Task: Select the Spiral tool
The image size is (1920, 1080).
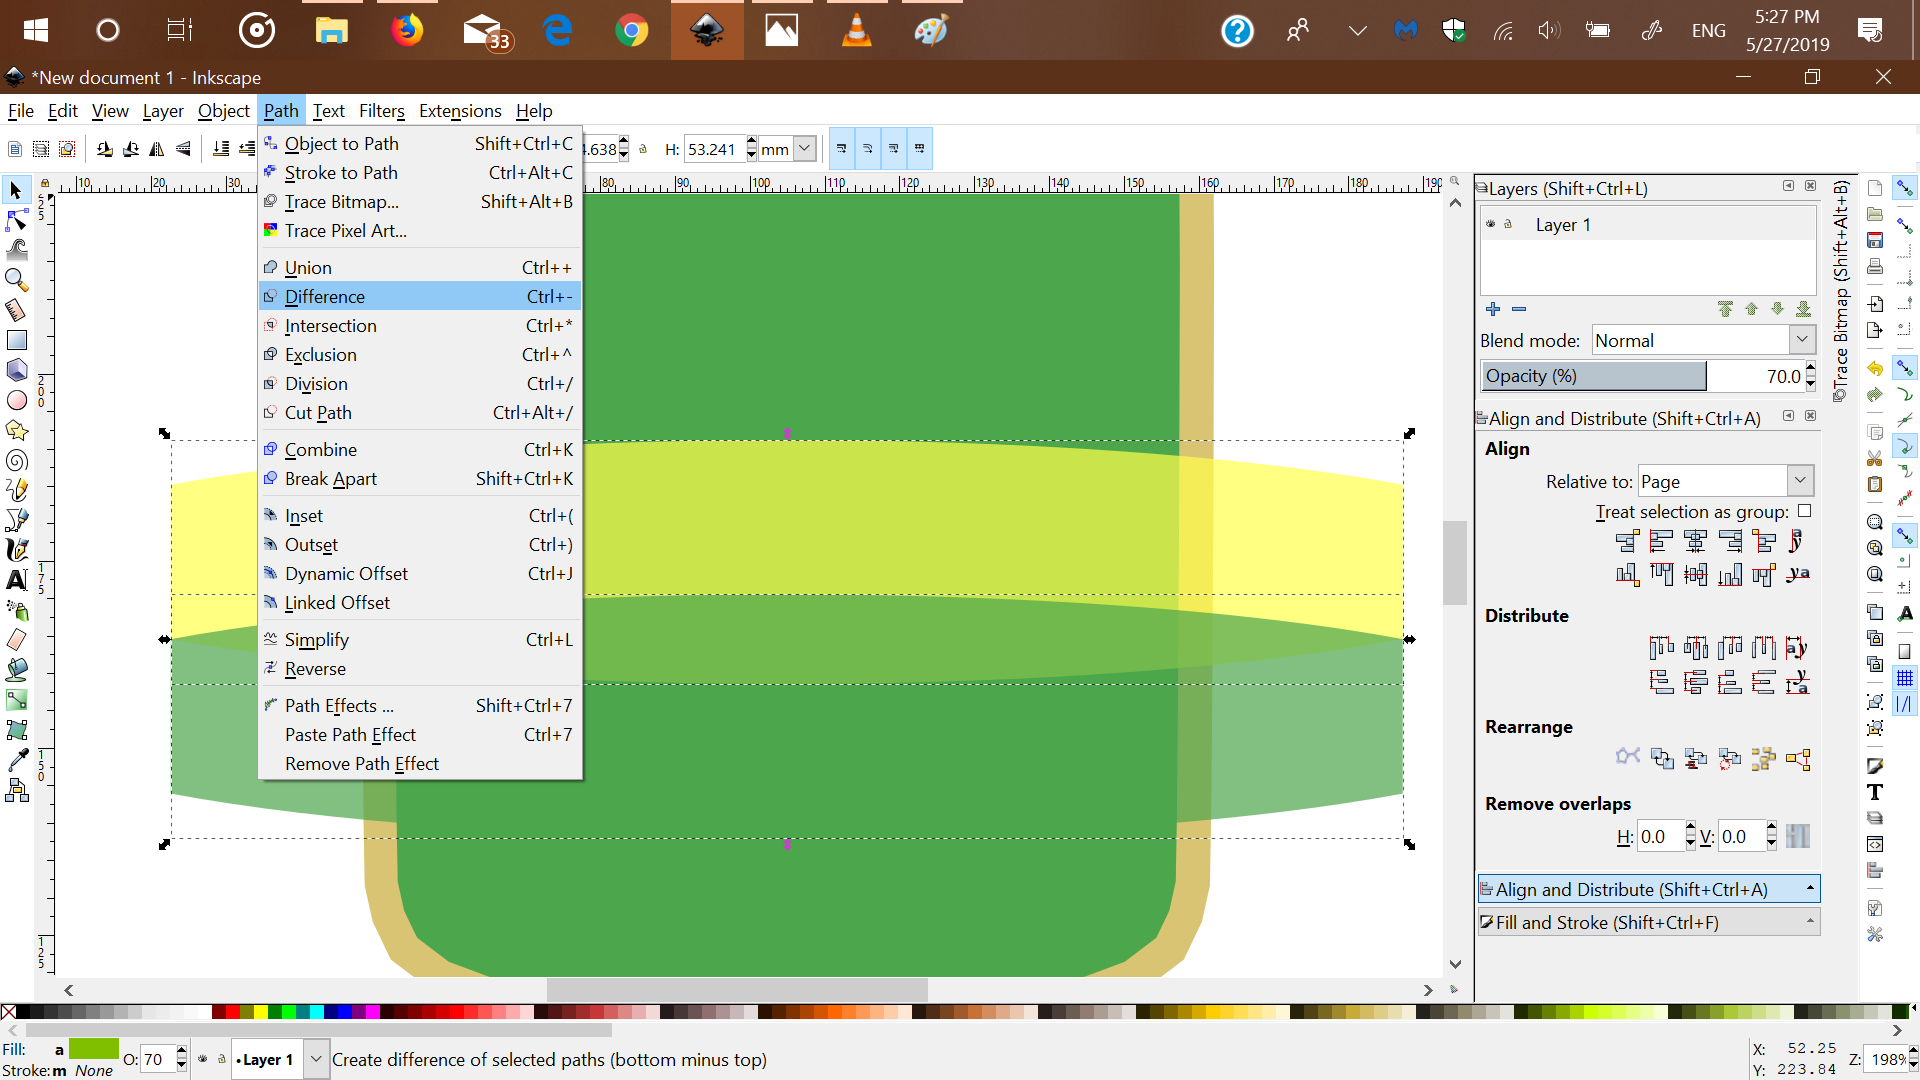Action: 16,461
